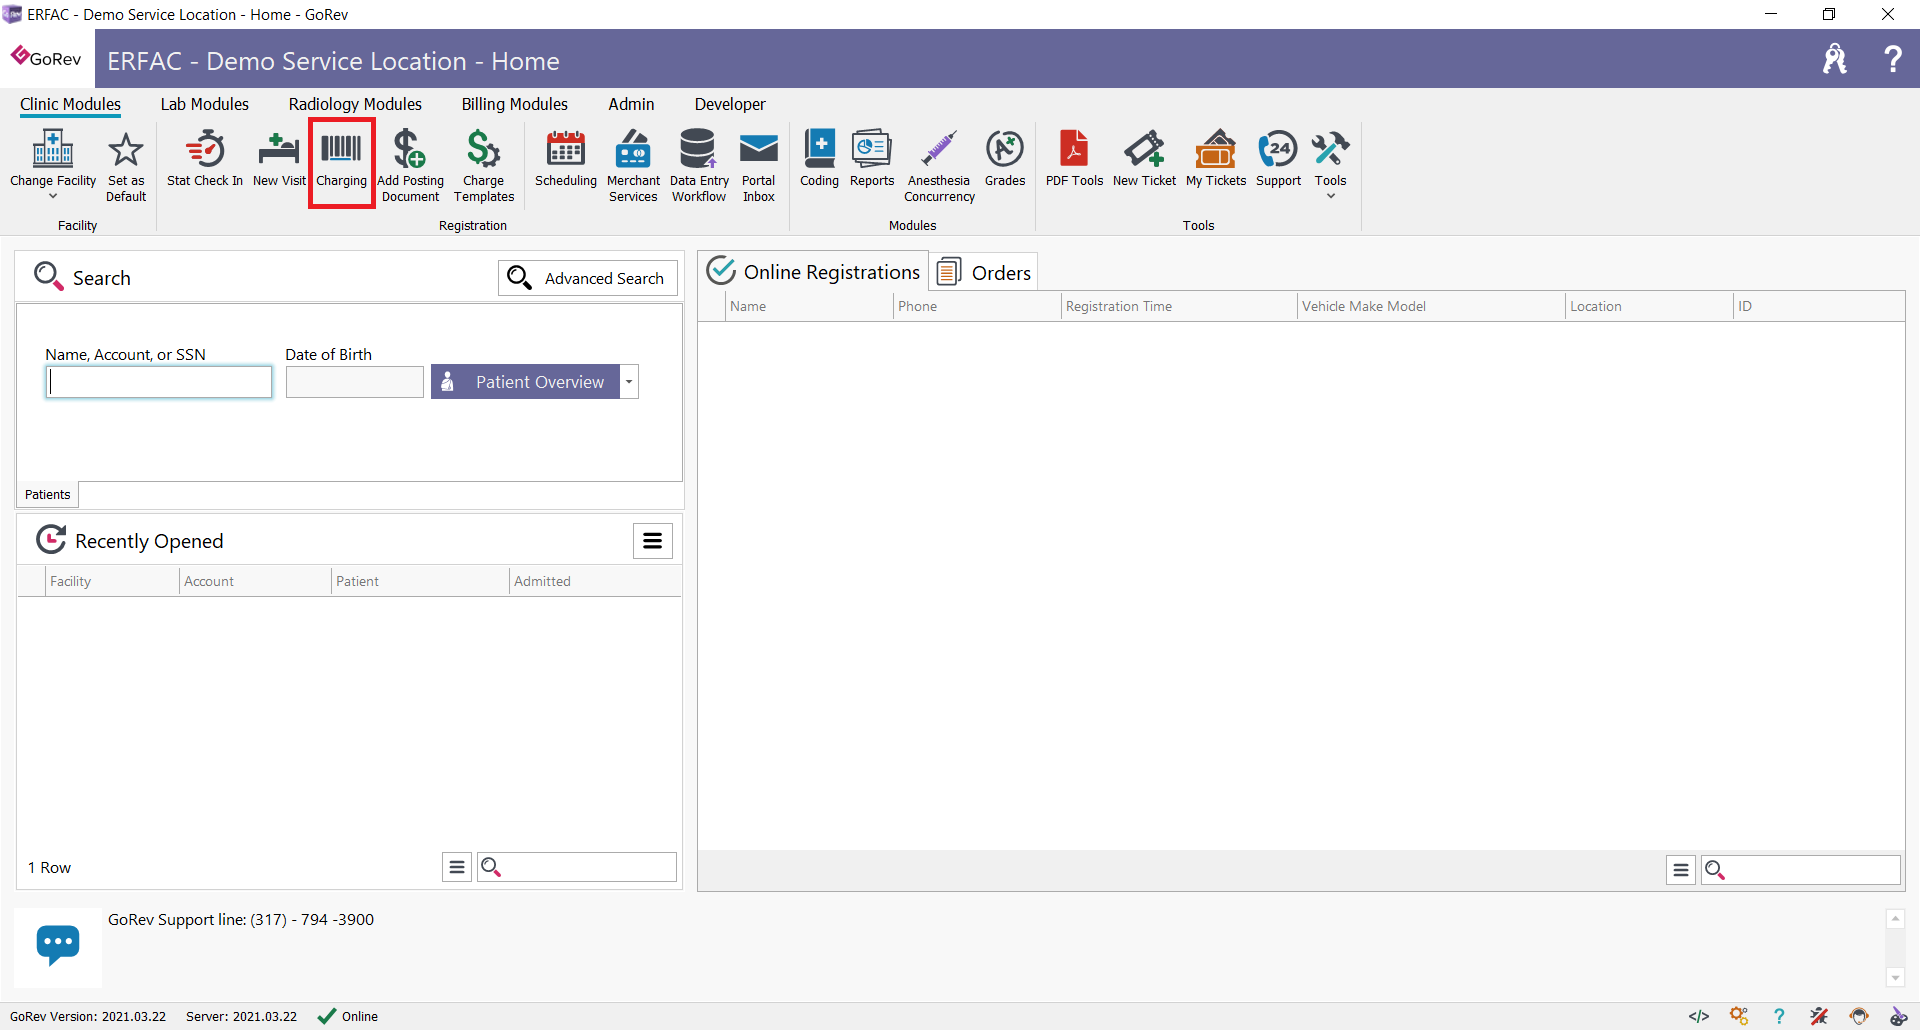Image resolution: width=1920 pixels, height=1030 pixels.
Task: Switch to the Orders tab
Action: point(984,272)
